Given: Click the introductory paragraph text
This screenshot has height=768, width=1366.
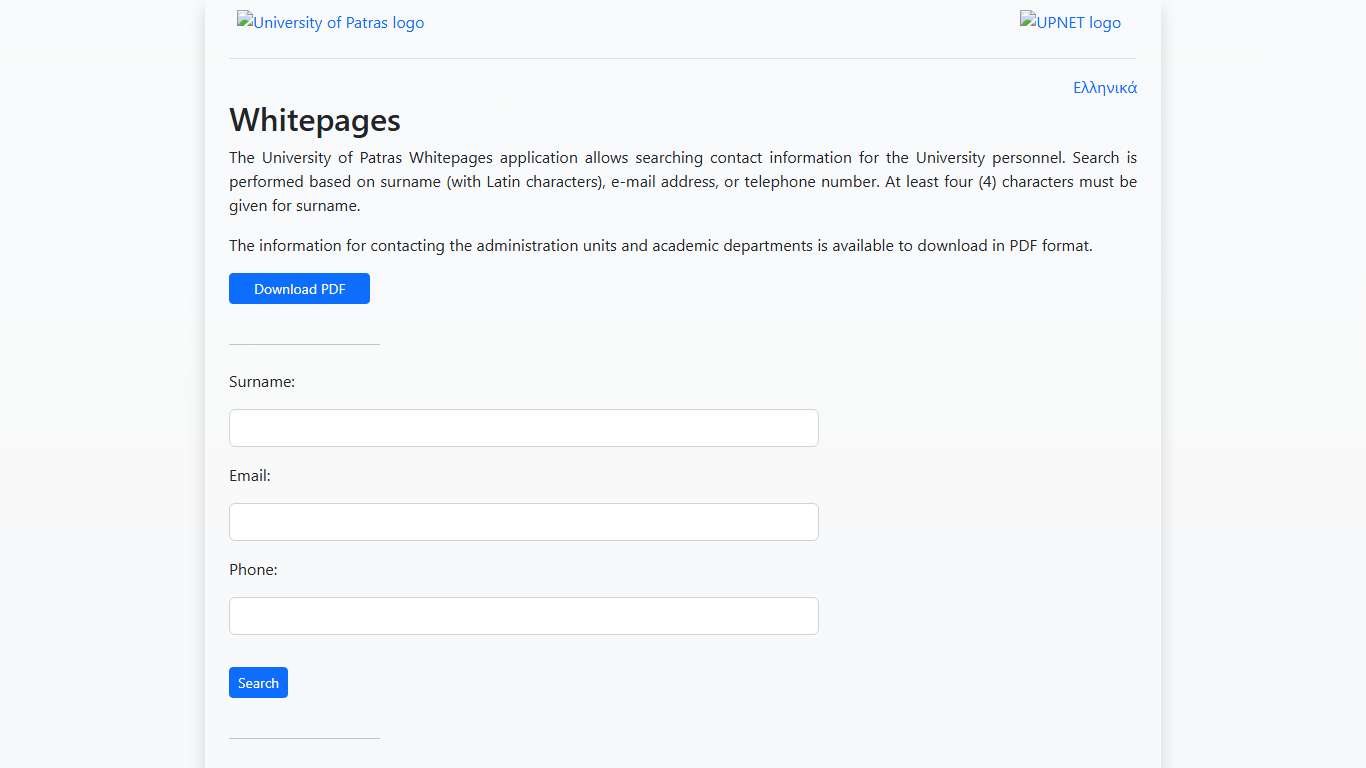Looking at the screenshot, I should click(x=683, y=181).
